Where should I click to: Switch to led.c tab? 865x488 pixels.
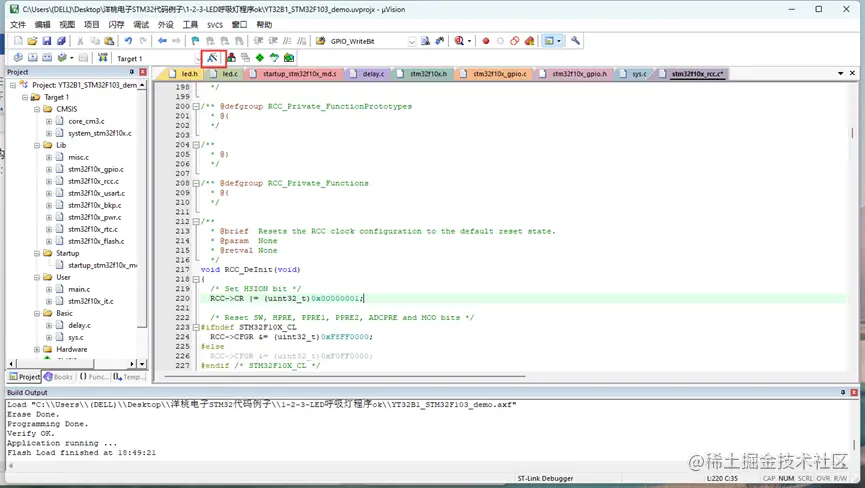[x=225, y=73]
